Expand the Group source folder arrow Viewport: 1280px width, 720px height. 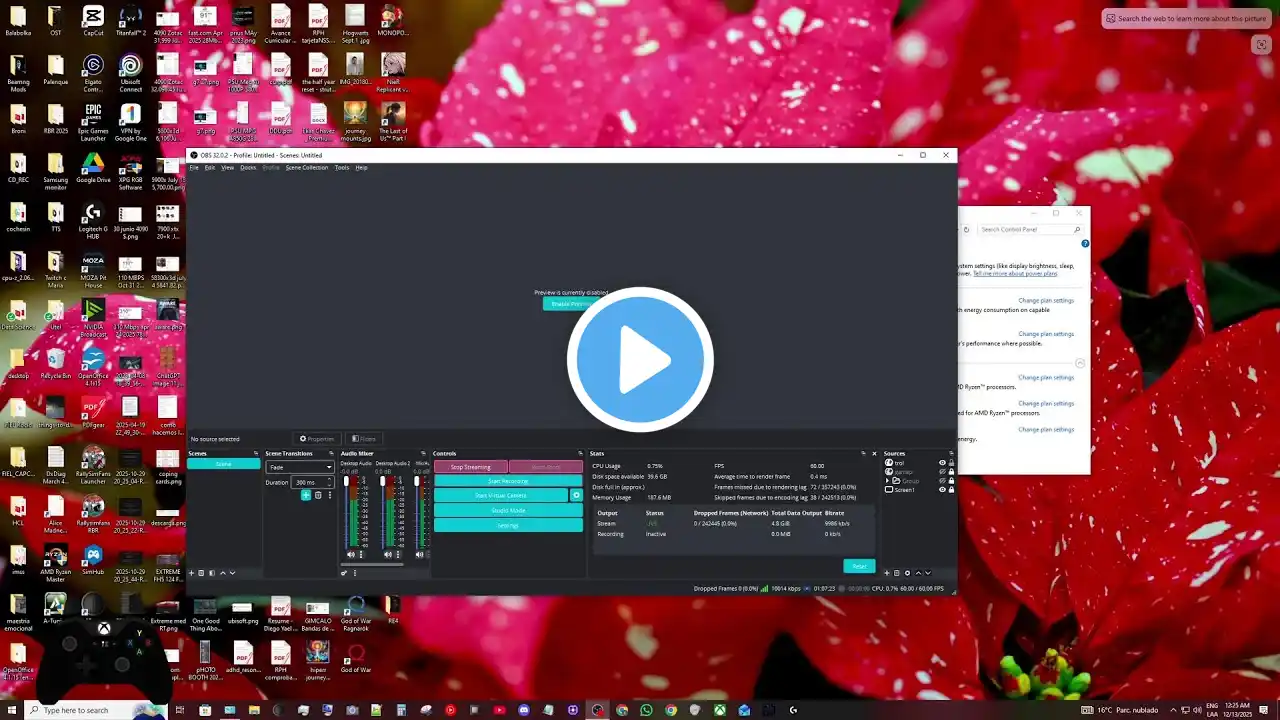point(888,481)
